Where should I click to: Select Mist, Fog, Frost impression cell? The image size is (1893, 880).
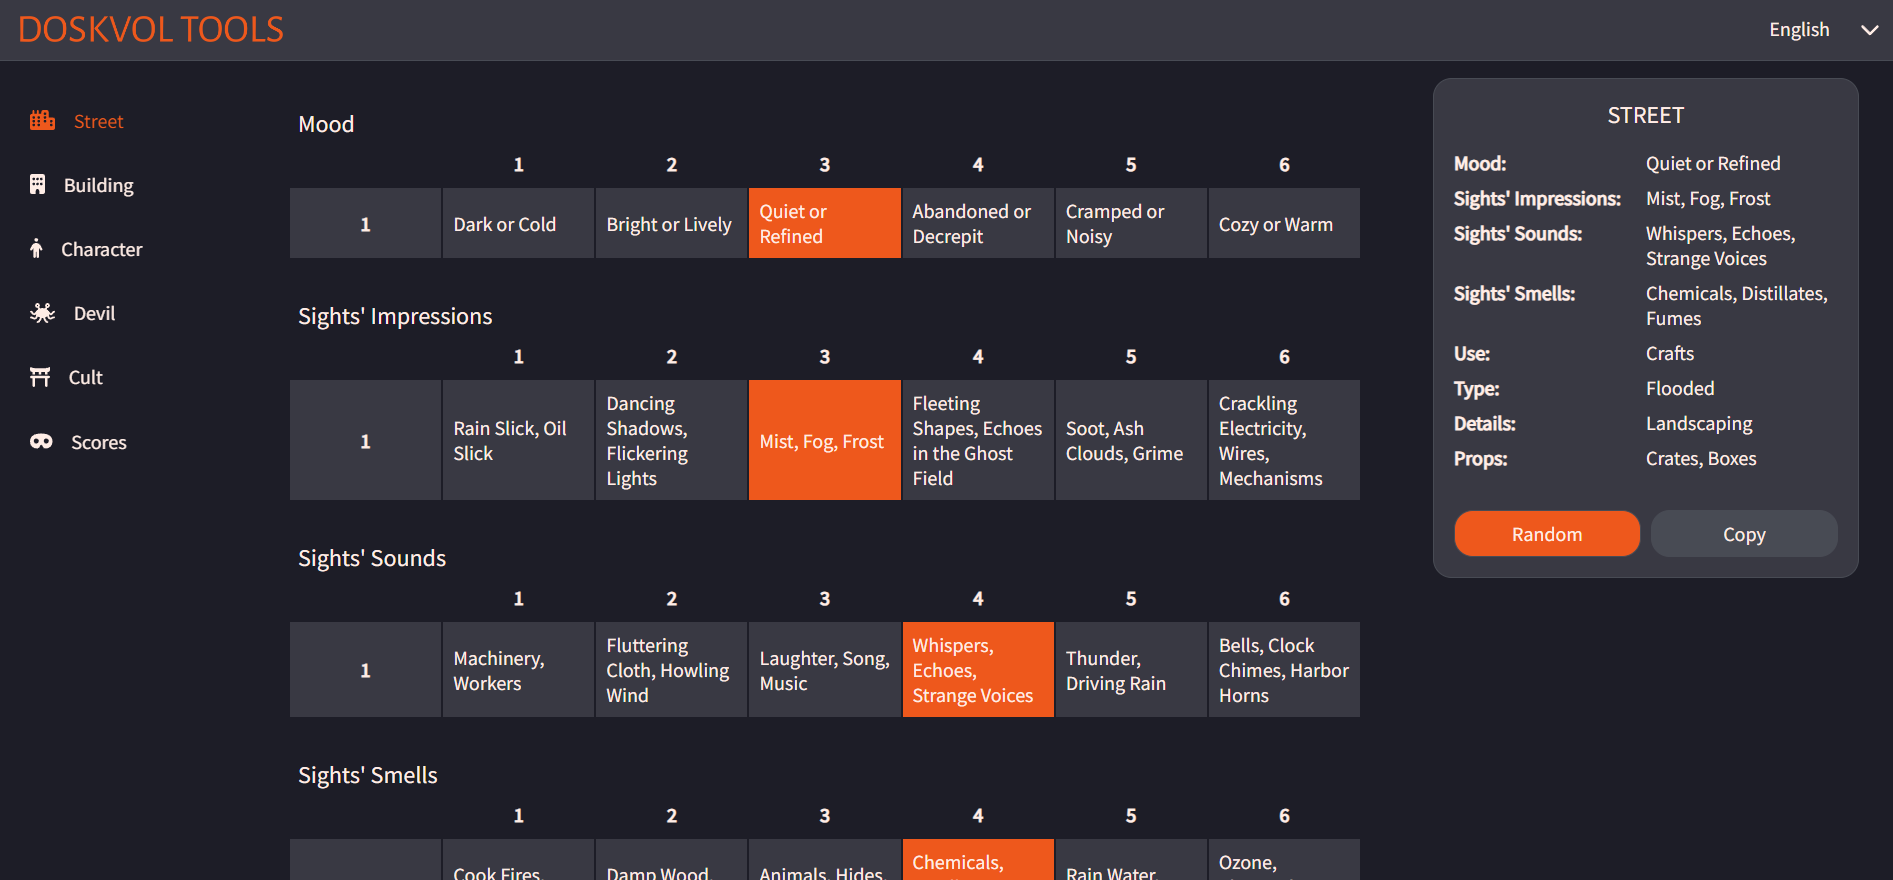pyautogui.click(x=824, y=440)
